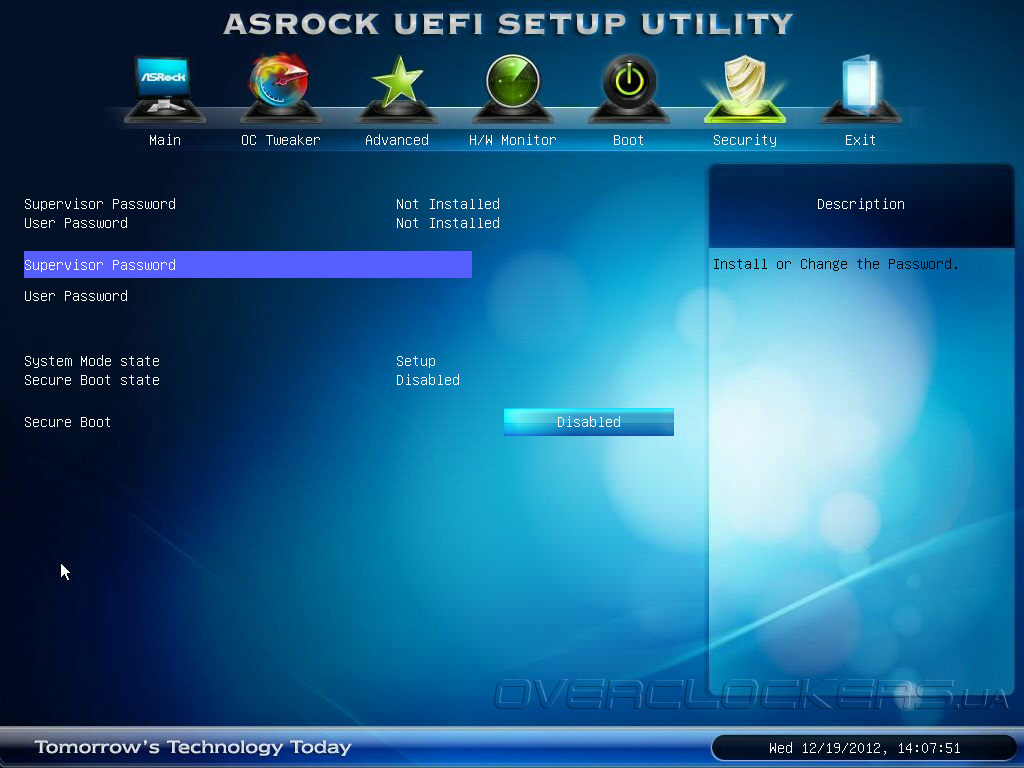The height and width of the screenshot is (768, 1024).
Task: Select the green star Advanced icon
Action: (x=397, y=89)
